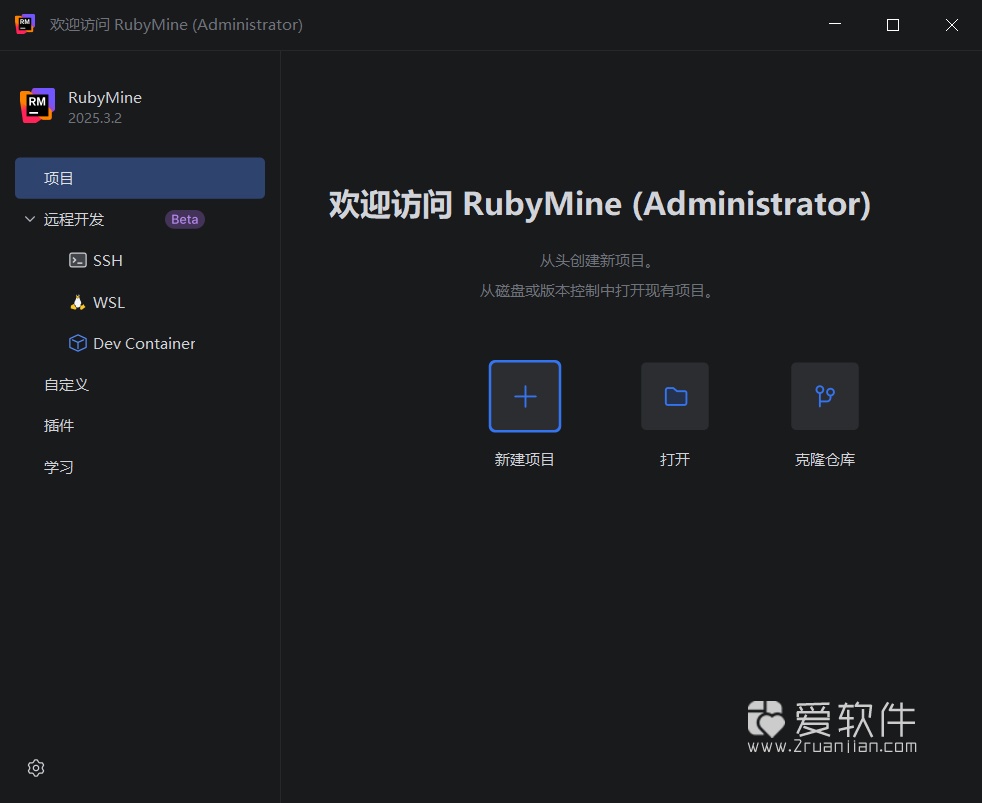Click the welcome title 欢迎访问 RubyMine
The image size is (982, 803).
click(x=597, y=203)
